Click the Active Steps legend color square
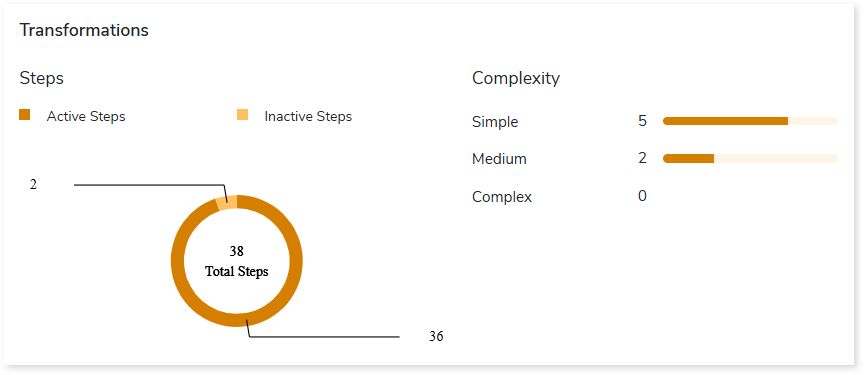864x375 pixels. [24, 115]
